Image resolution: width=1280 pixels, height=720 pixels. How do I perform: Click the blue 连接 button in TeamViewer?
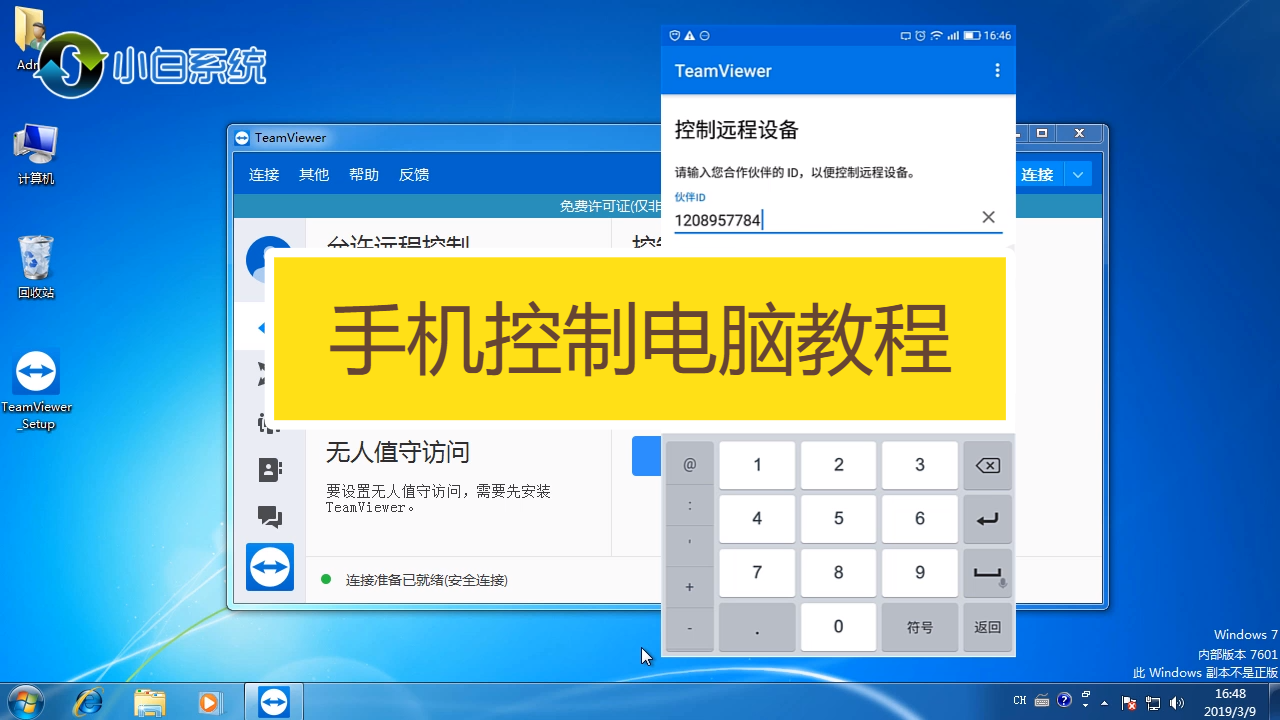pos(1039,174)
